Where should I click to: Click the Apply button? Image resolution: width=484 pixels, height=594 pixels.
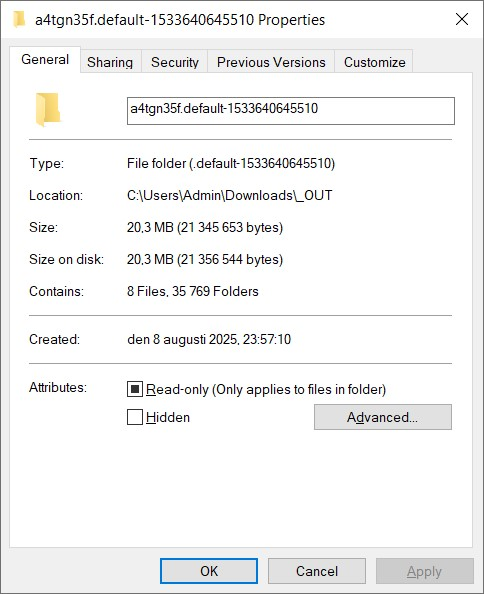click(425, 571)
